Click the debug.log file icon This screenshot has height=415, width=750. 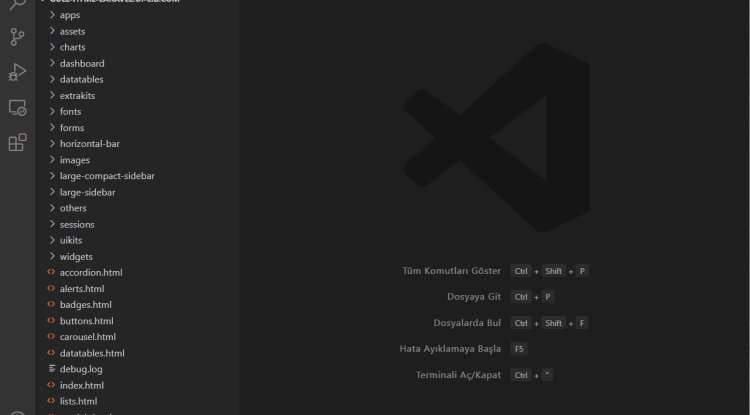pos(52,369)
